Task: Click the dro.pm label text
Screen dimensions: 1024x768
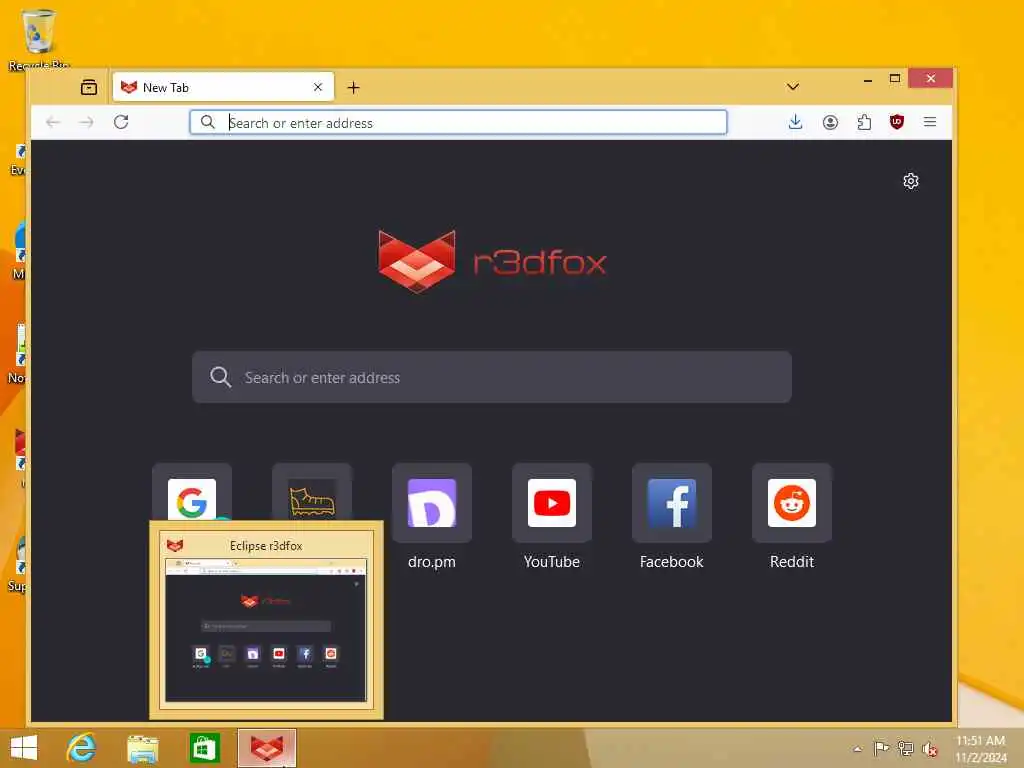Action: pos(432,562)
